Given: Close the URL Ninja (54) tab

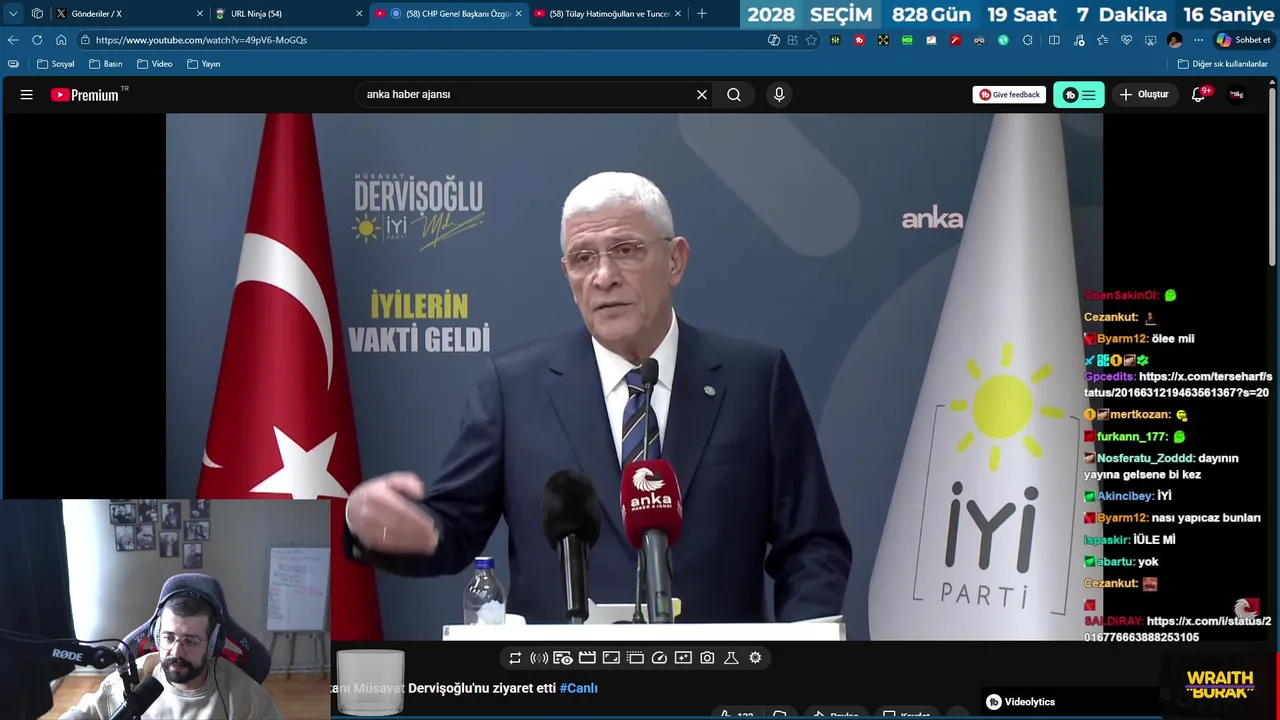Looking at the screenshot, I should (359, 14).
